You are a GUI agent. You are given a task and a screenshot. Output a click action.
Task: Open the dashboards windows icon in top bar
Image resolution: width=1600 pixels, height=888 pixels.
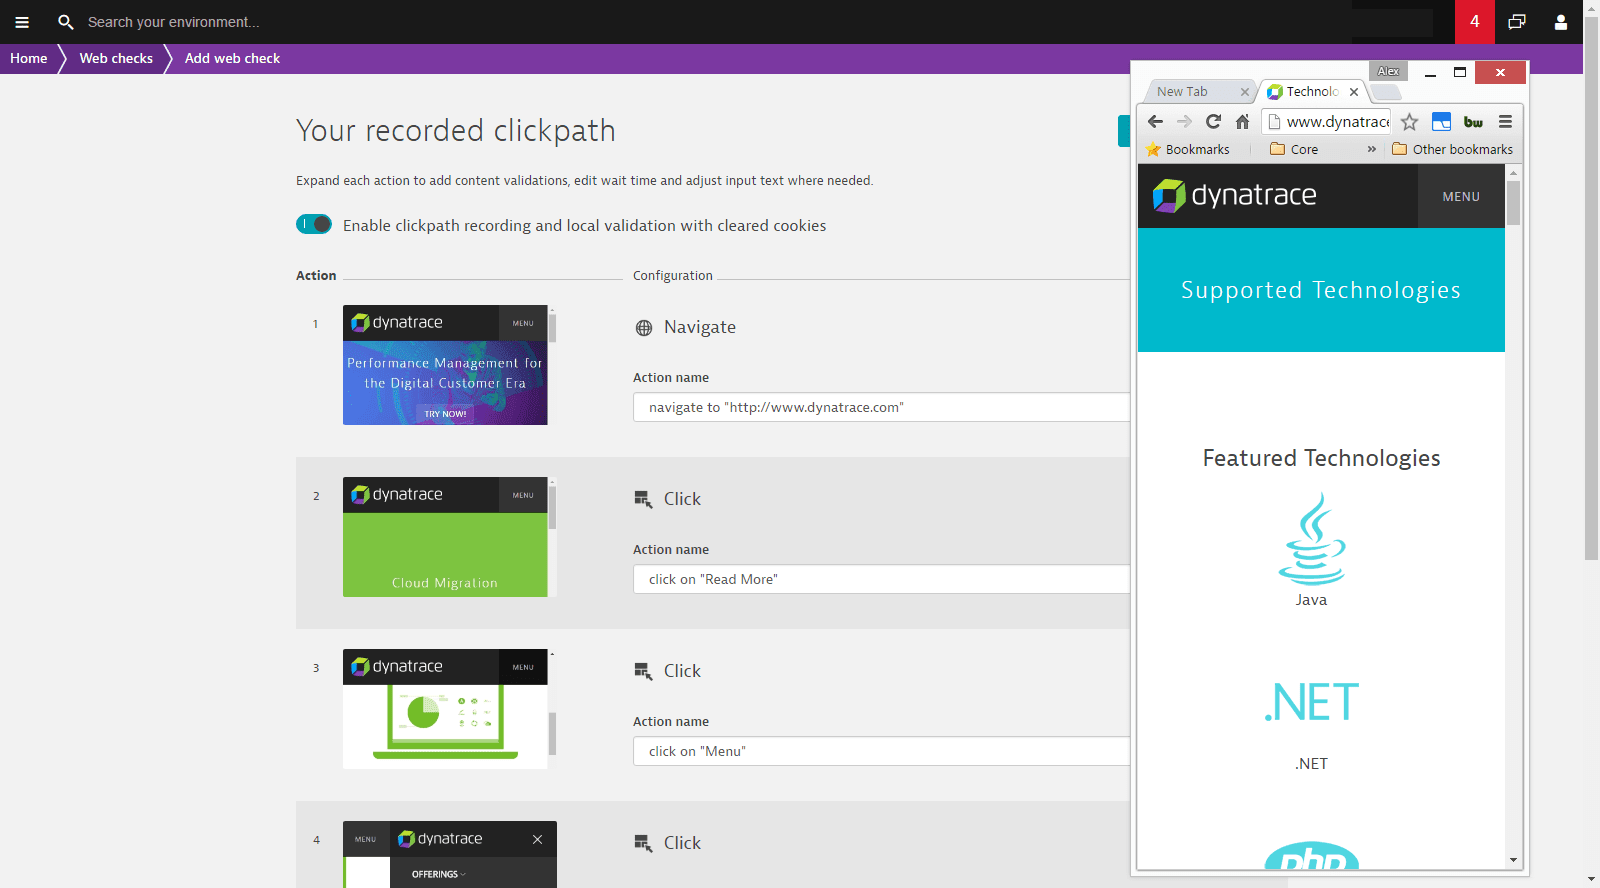click(x=1517, y=22)
